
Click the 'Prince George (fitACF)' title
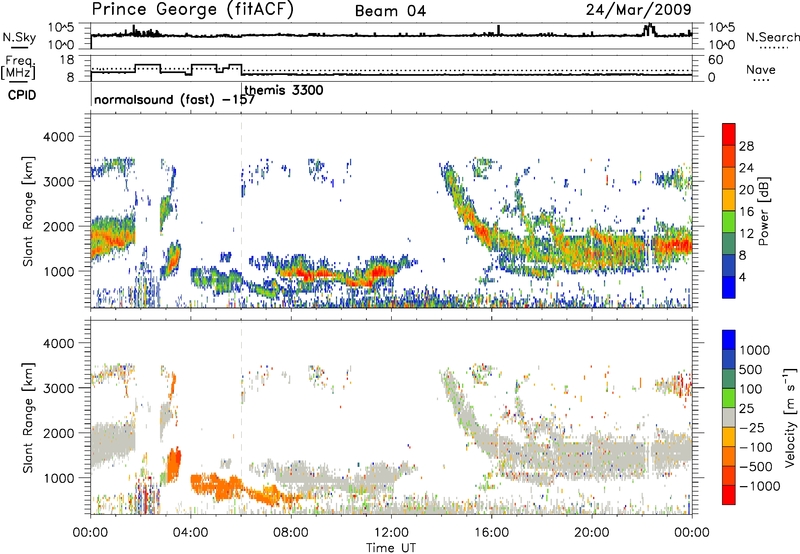(x=193, y=9)
